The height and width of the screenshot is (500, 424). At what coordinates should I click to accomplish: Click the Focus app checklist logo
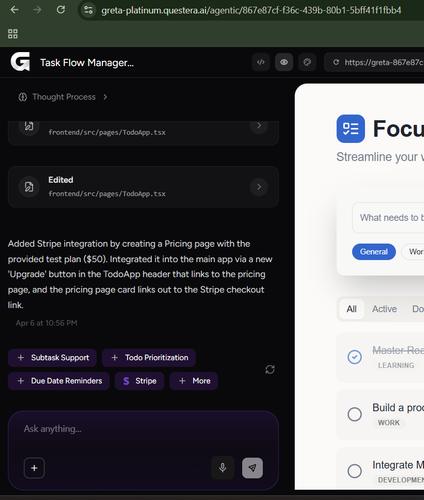[x=351, y=129]
